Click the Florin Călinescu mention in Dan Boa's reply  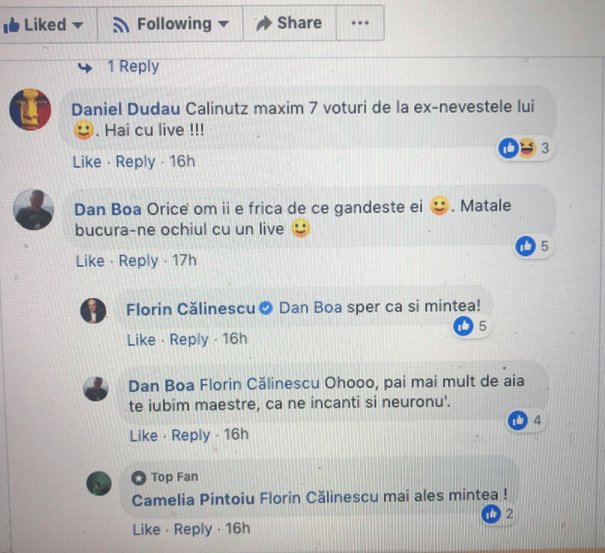(x=259, y=384)
